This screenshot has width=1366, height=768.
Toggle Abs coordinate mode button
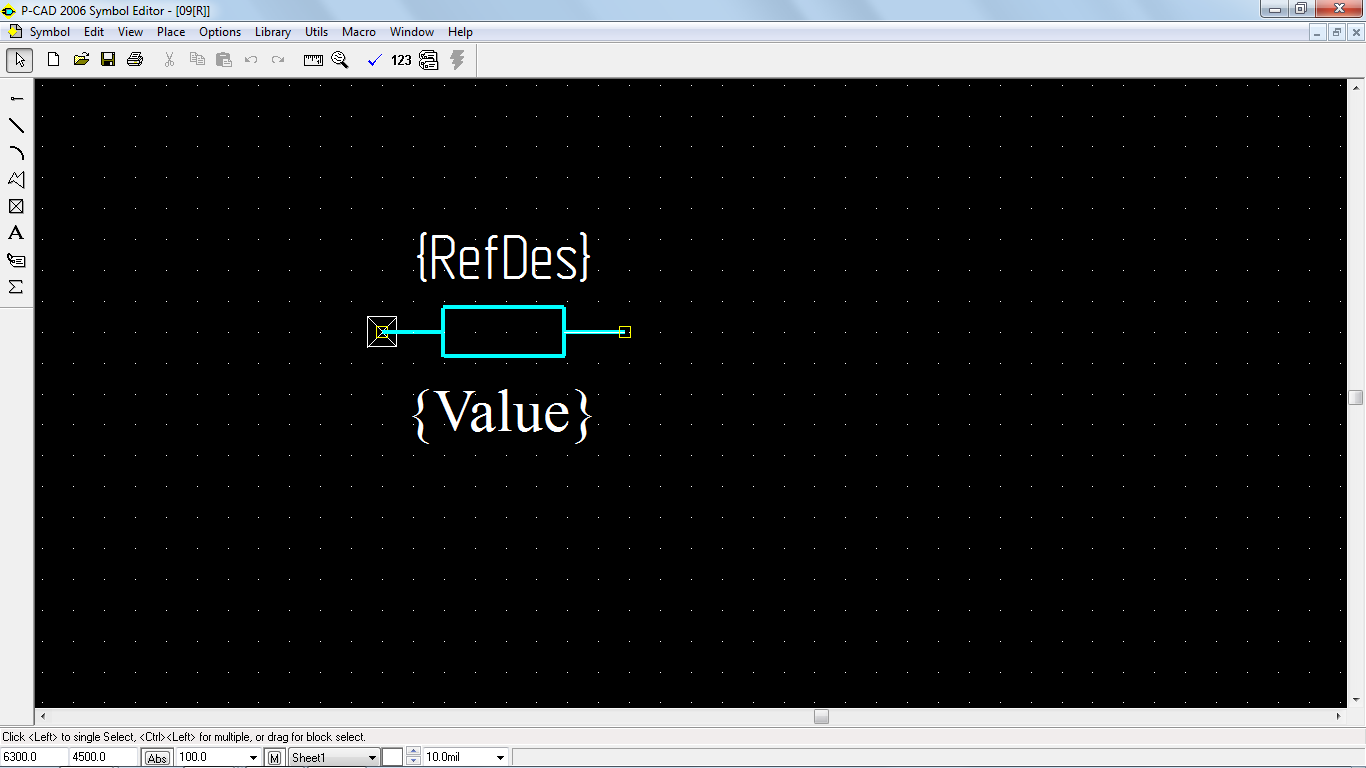pos(157,758)
